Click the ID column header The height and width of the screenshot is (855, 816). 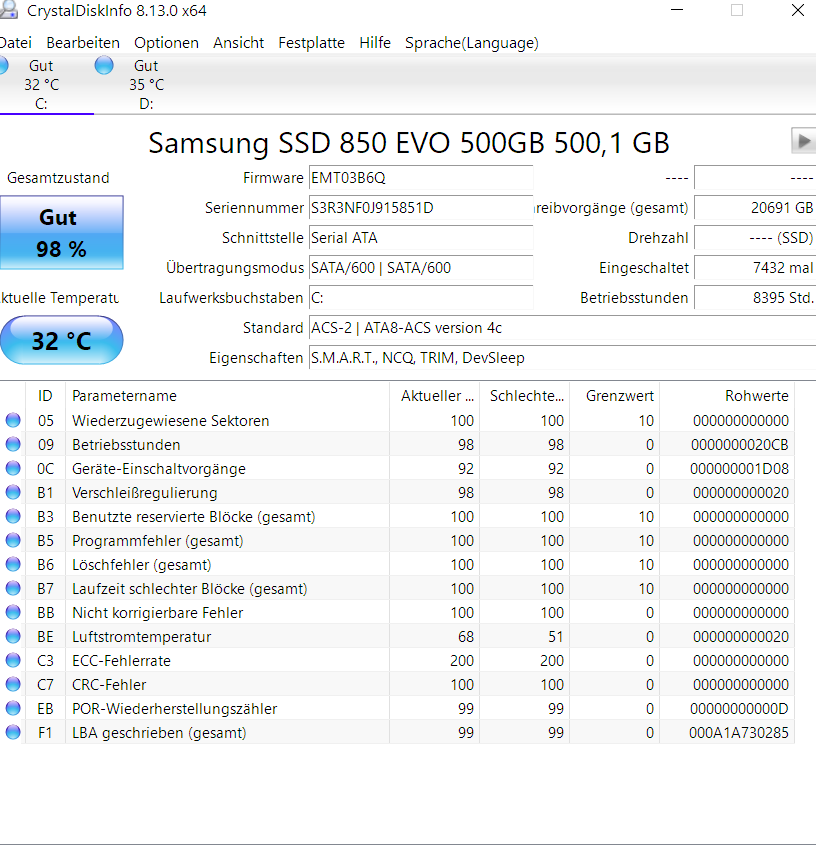point(45,396)
